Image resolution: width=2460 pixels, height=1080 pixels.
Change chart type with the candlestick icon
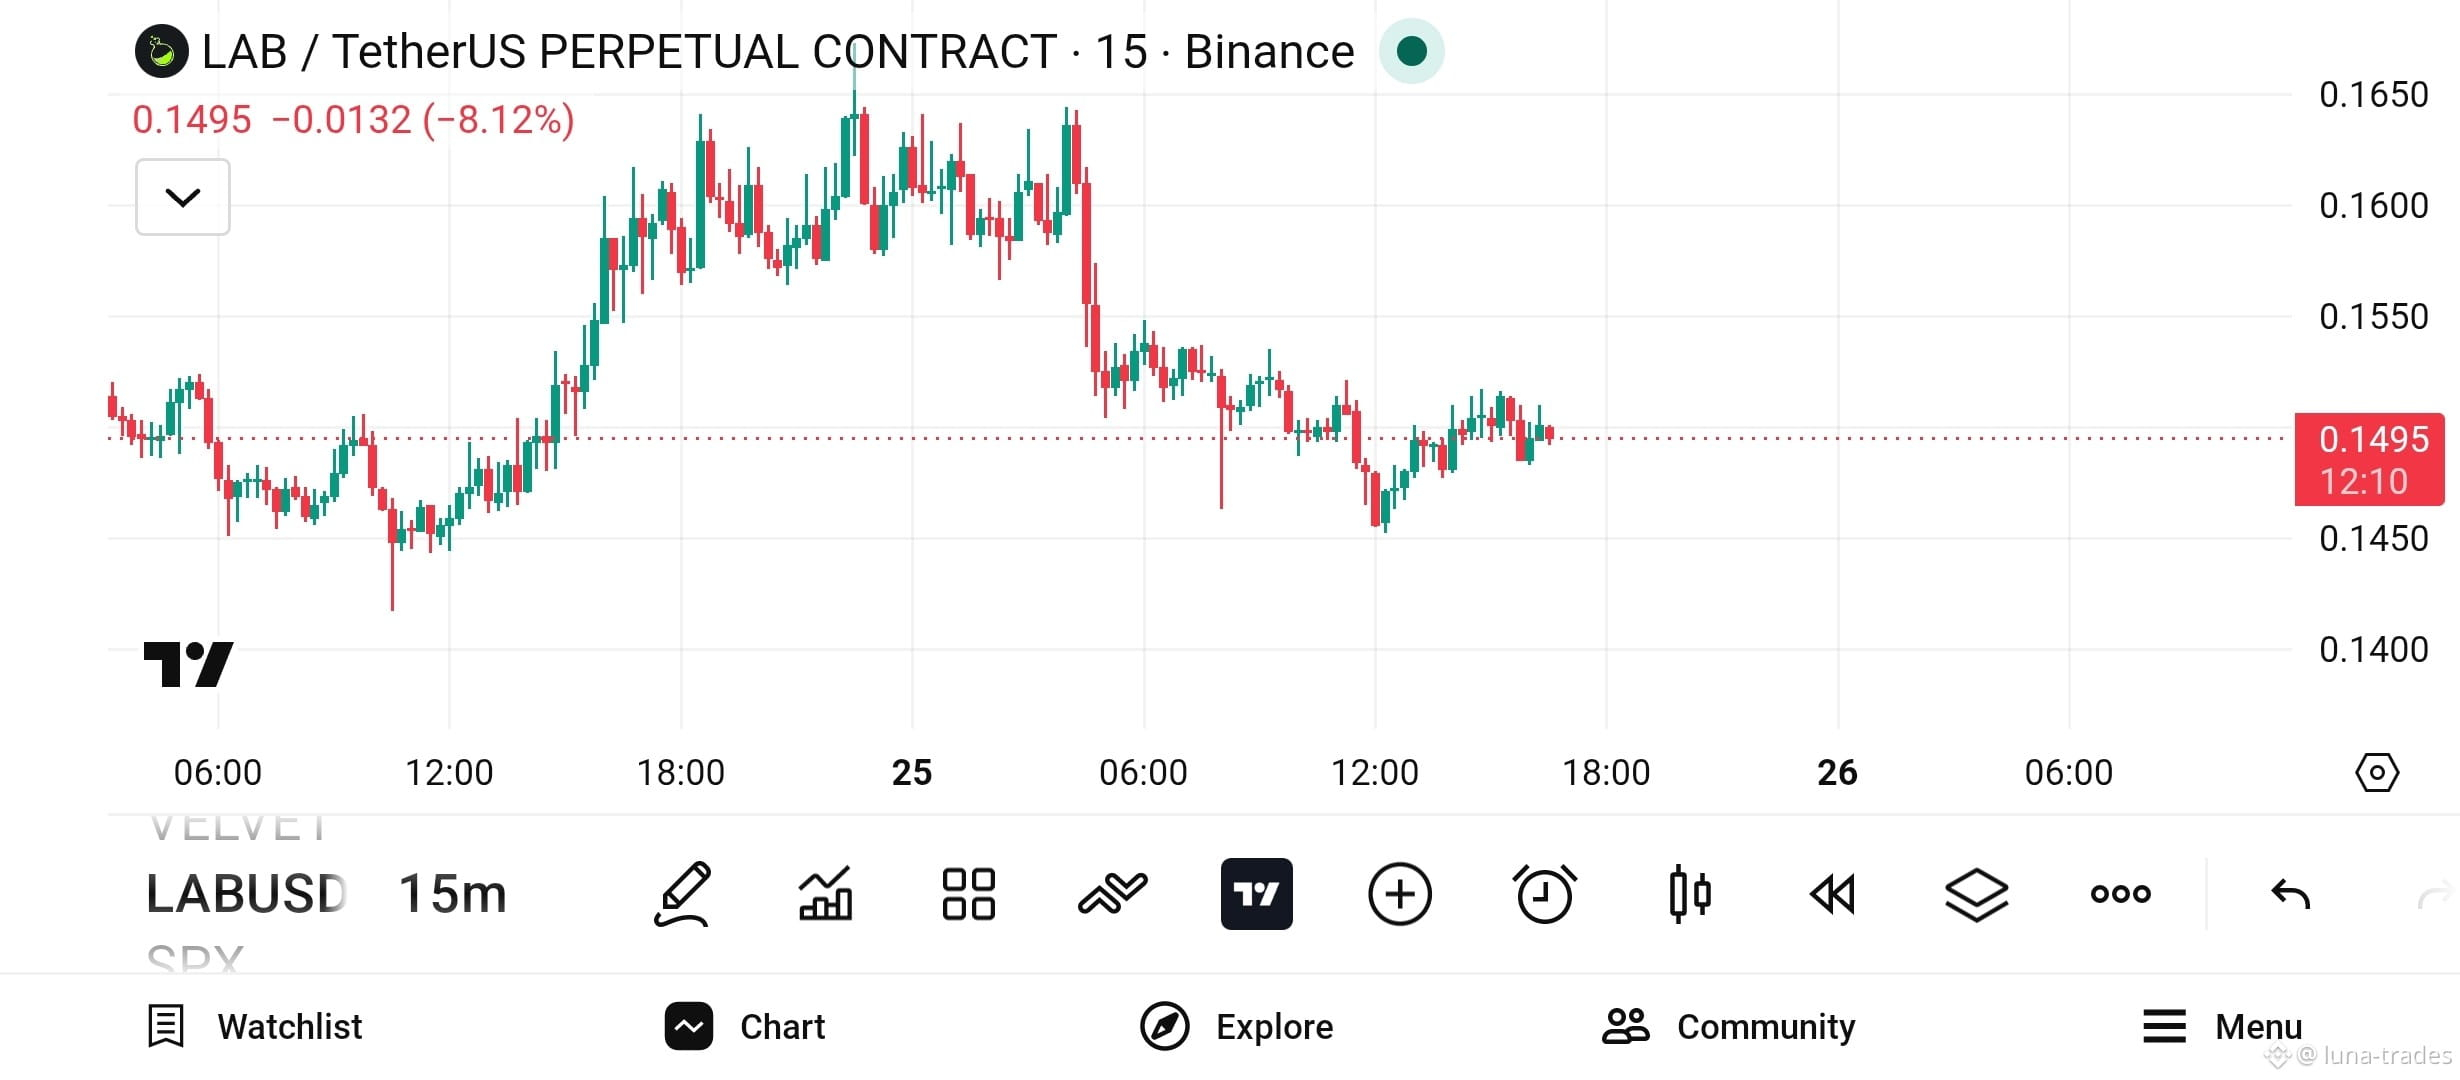[x=1689, y=894]
